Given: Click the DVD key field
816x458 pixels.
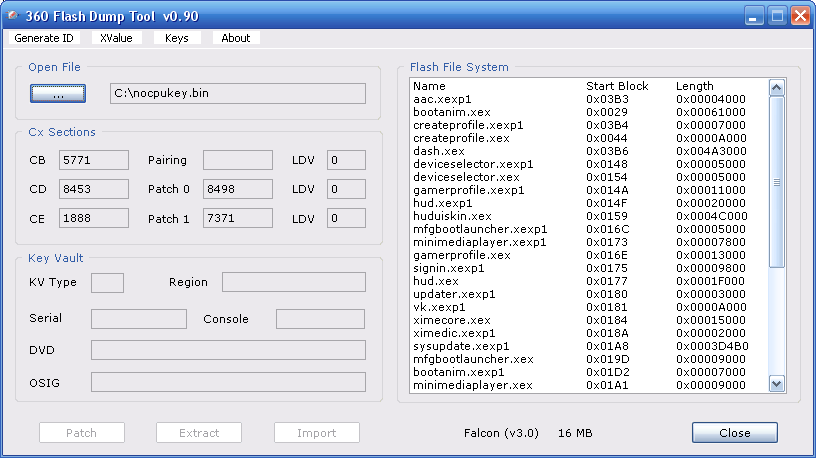Looking at the screenshot, I should coord(228,350).
